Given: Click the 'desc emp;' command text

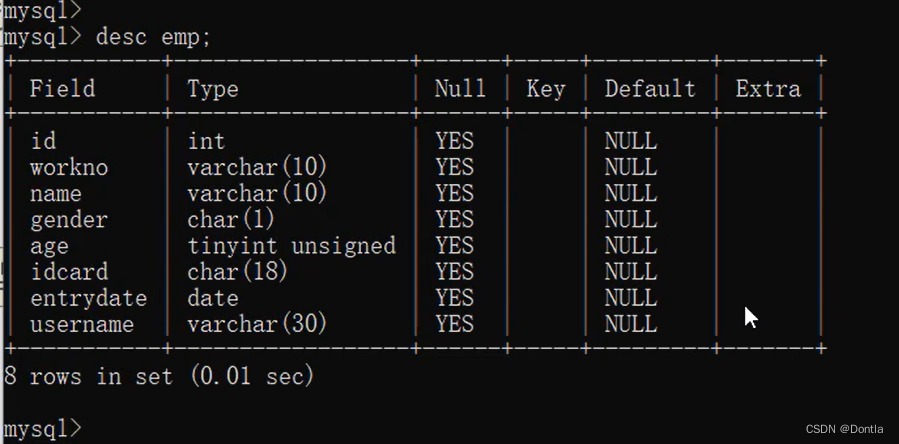Looking at the screenshot, I should tap(153, 37).
